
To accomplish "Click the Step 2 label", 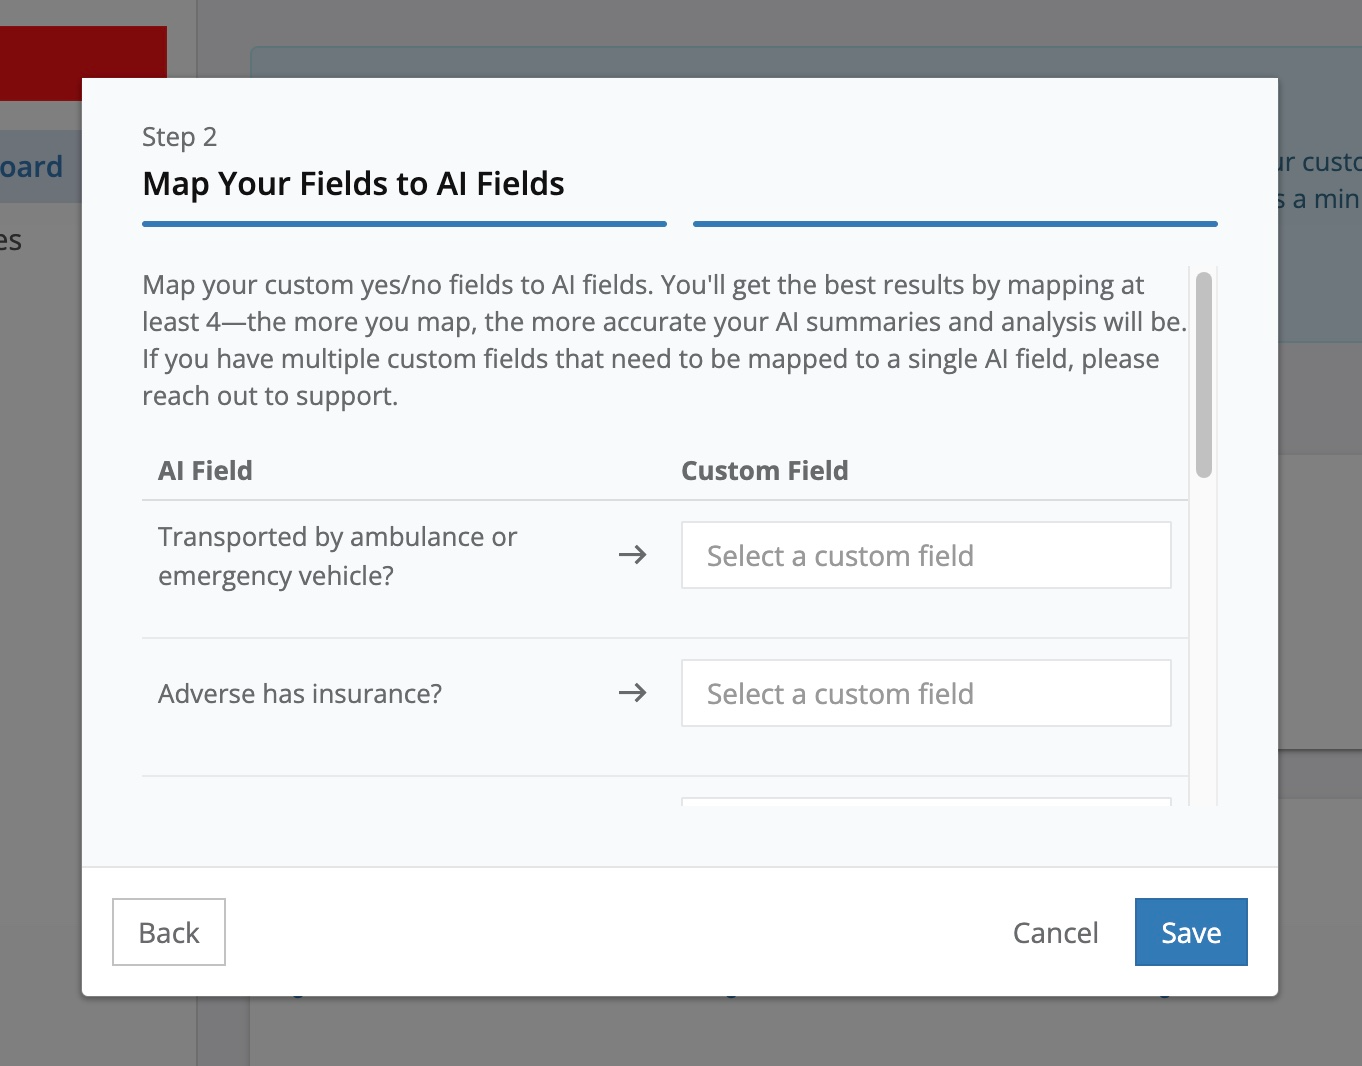I will pos(179,137).
